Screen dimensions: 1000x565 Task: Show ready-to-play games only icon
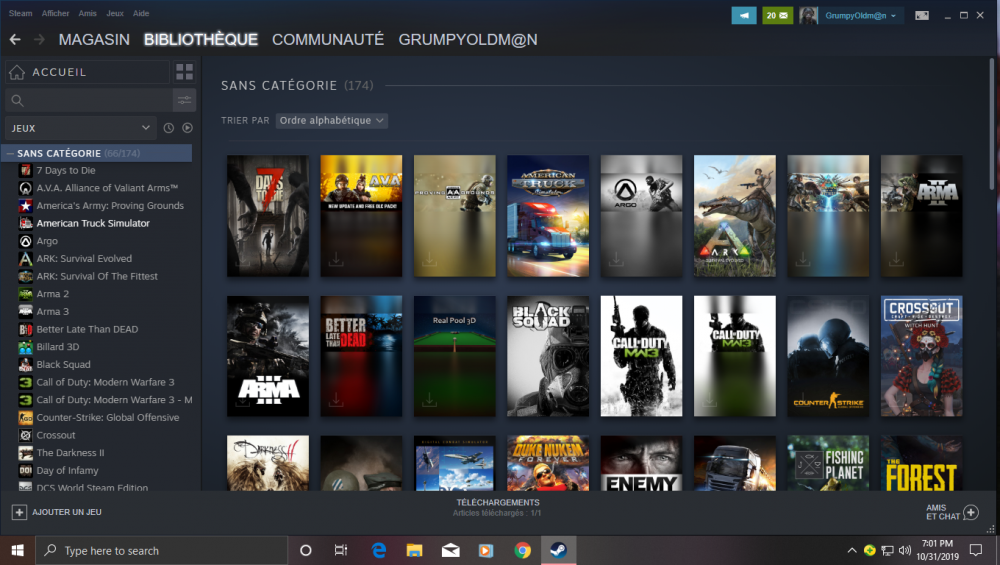point(188,128)
